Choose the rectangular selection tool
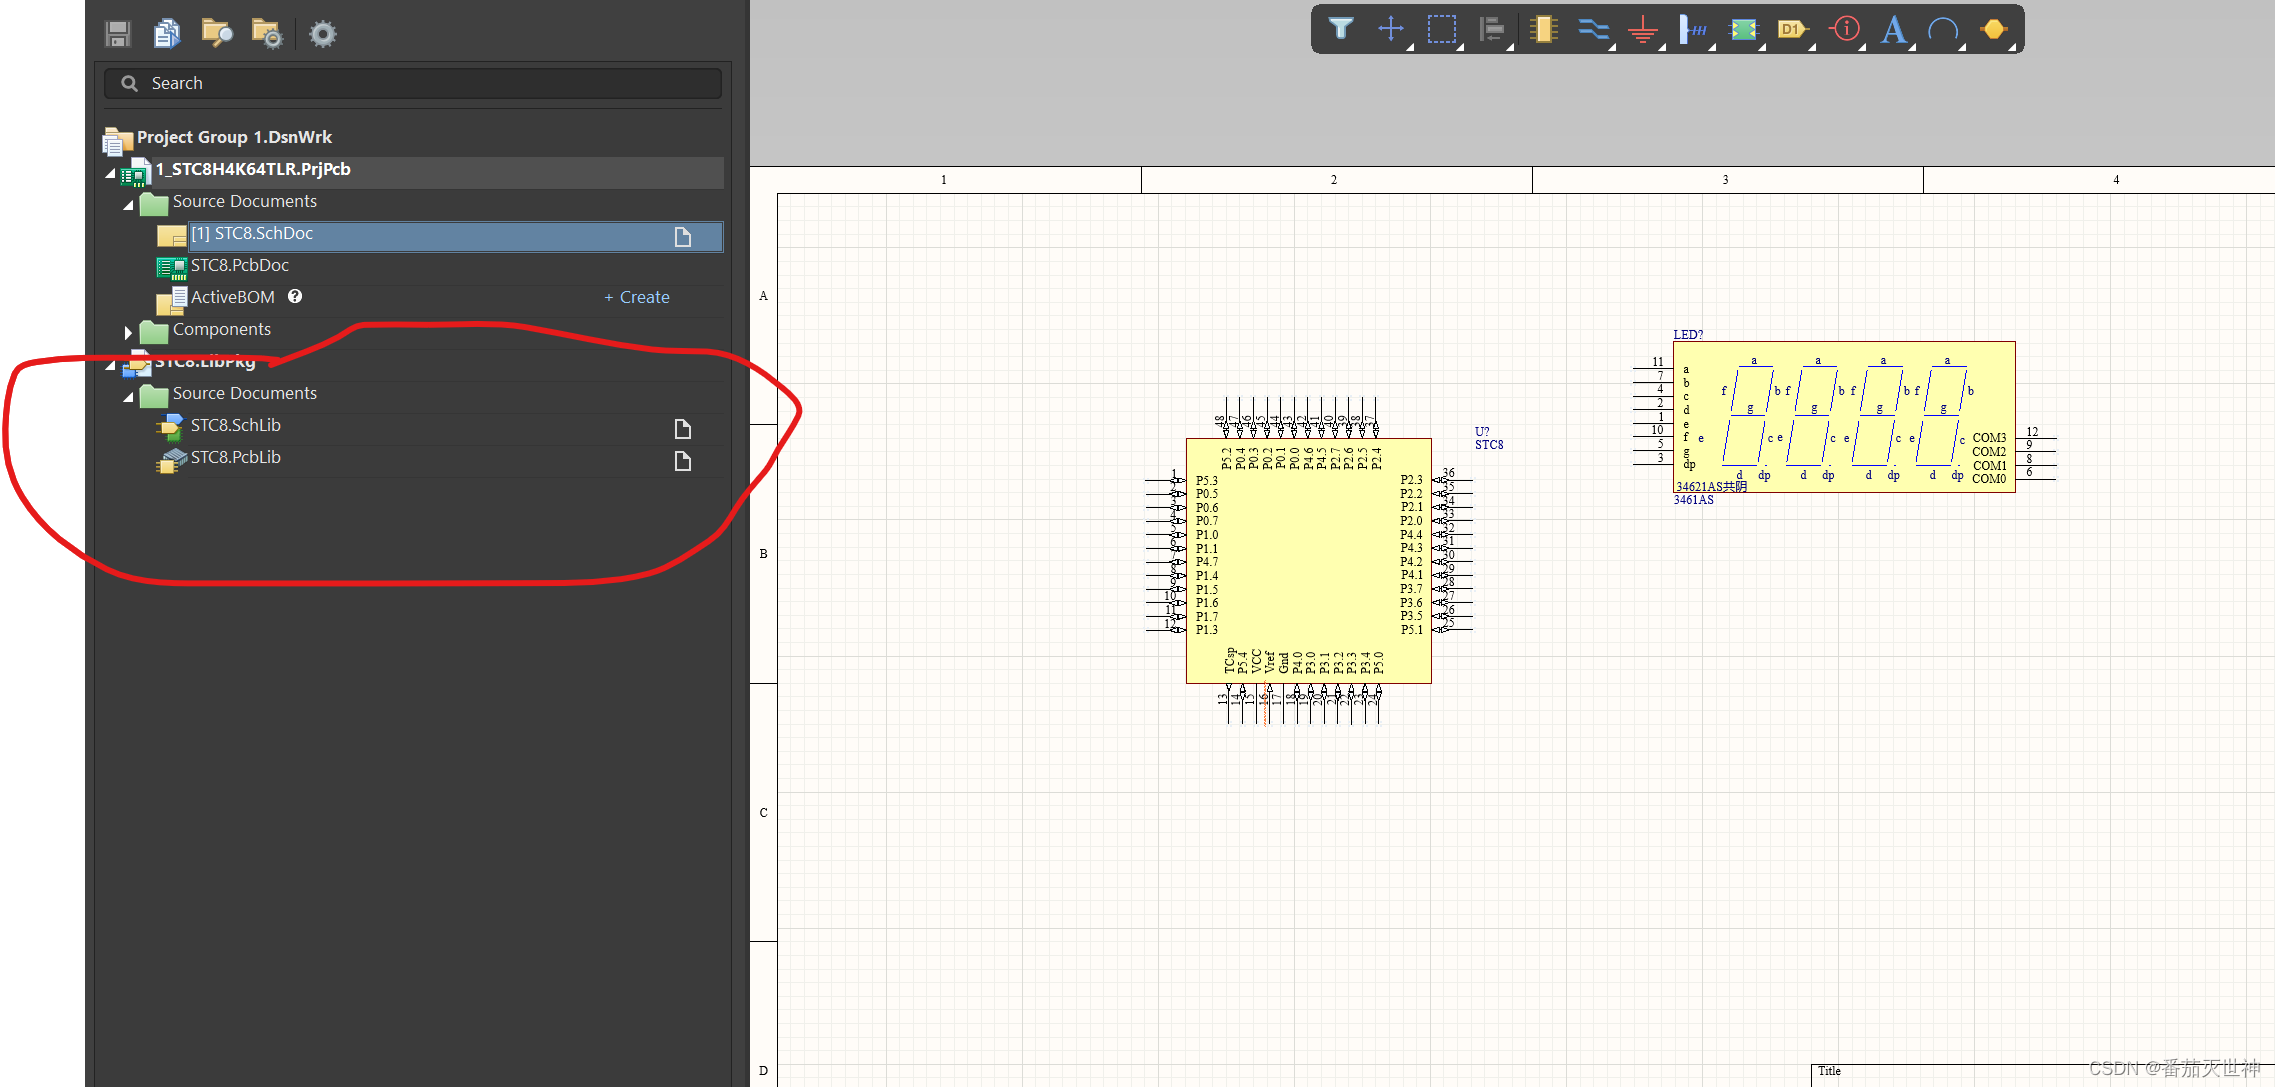Viewport: 2275px width, 1087px height. 1441,29
